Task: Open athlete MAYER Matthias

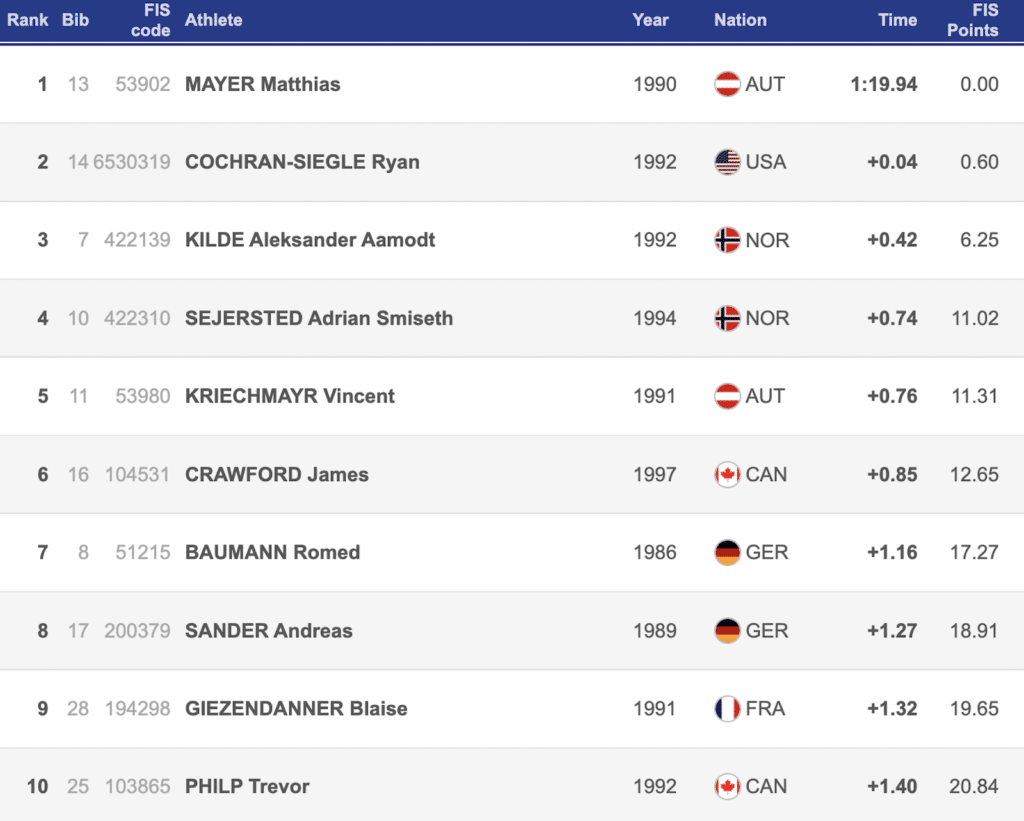Action: point(263,84)
